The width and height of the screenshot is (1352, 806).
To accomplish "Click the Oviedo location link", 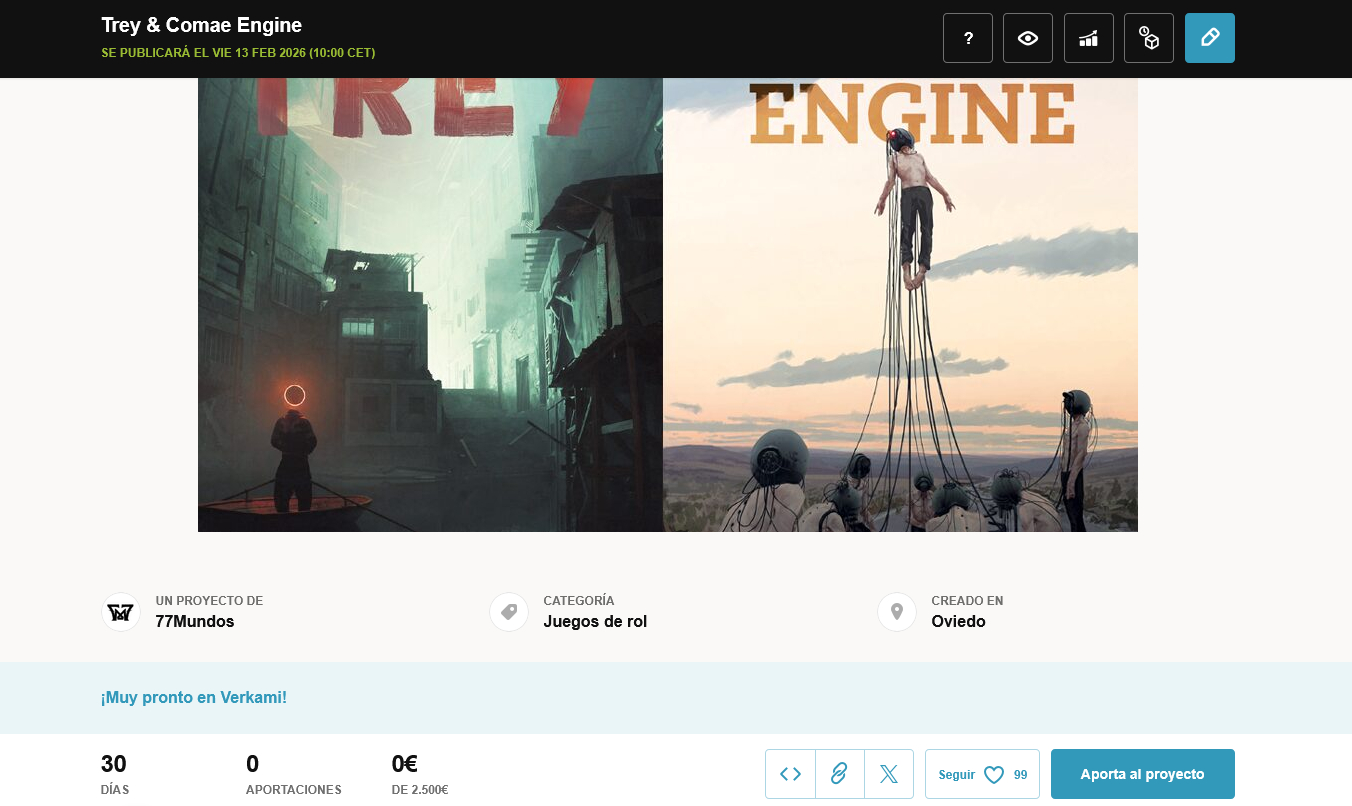I will [958, 621].
